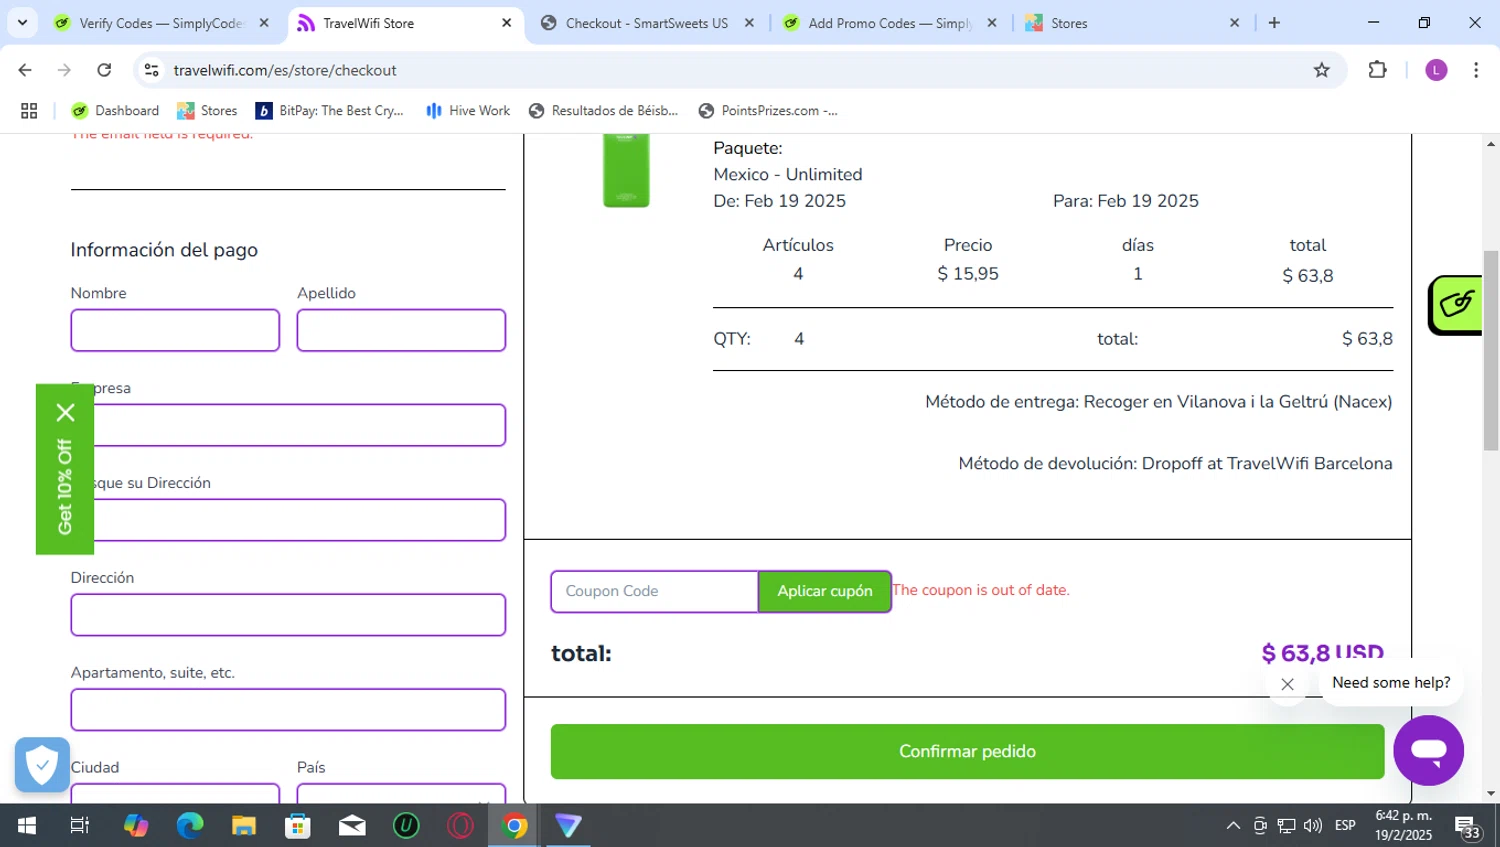
Task: Click the scrollbar down arrow
Action: point(1491,793)
